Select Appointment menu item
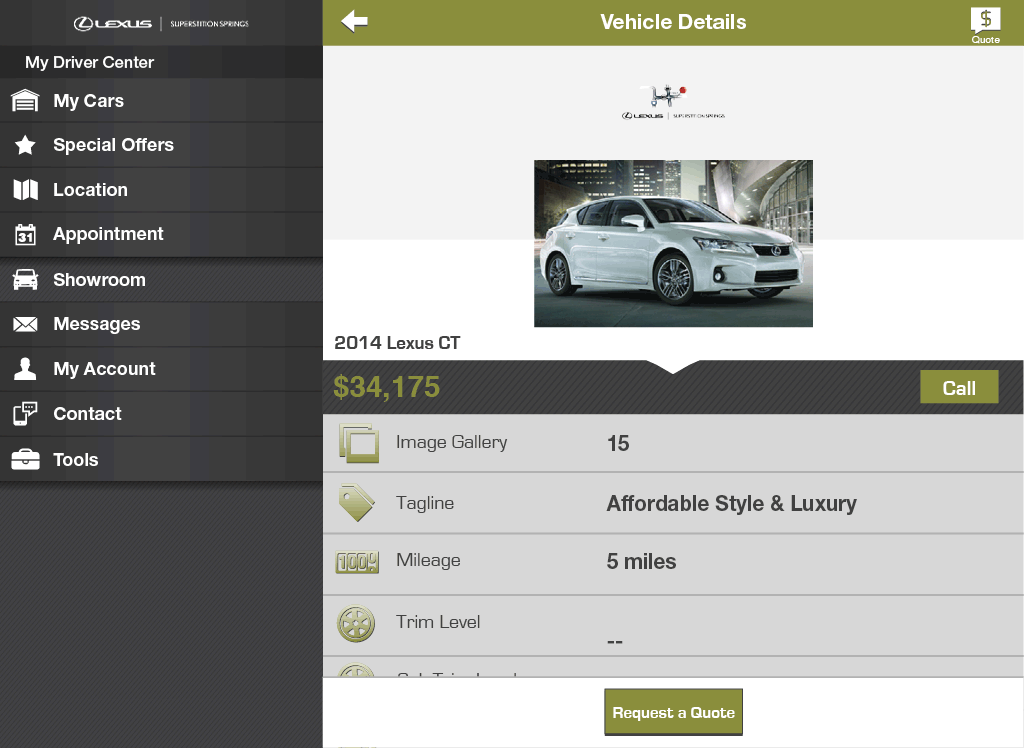This screenshot has width=1024, height=748. pos(161,235)
